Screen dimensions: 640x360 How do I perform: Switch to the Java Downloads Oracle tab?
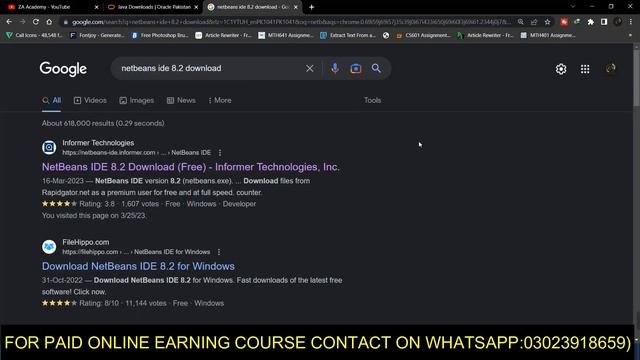point(154,7)
